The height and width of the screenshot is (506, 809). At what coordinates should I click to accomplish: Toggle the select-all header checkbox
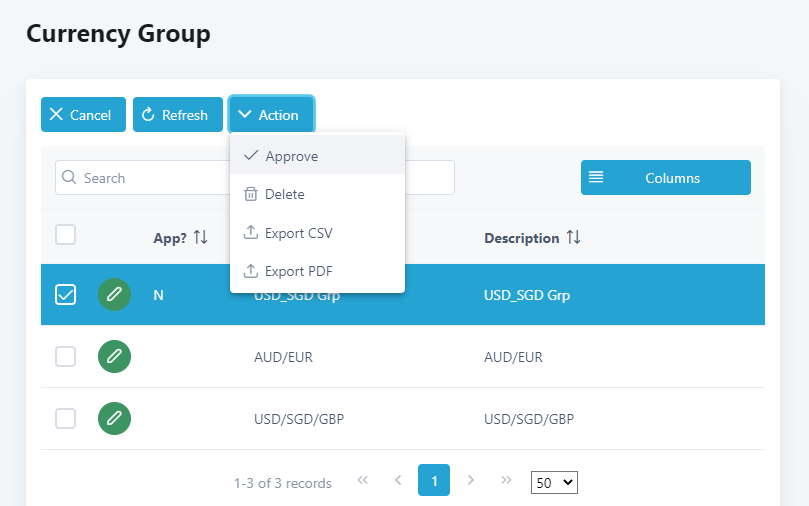tap(66, 235)
